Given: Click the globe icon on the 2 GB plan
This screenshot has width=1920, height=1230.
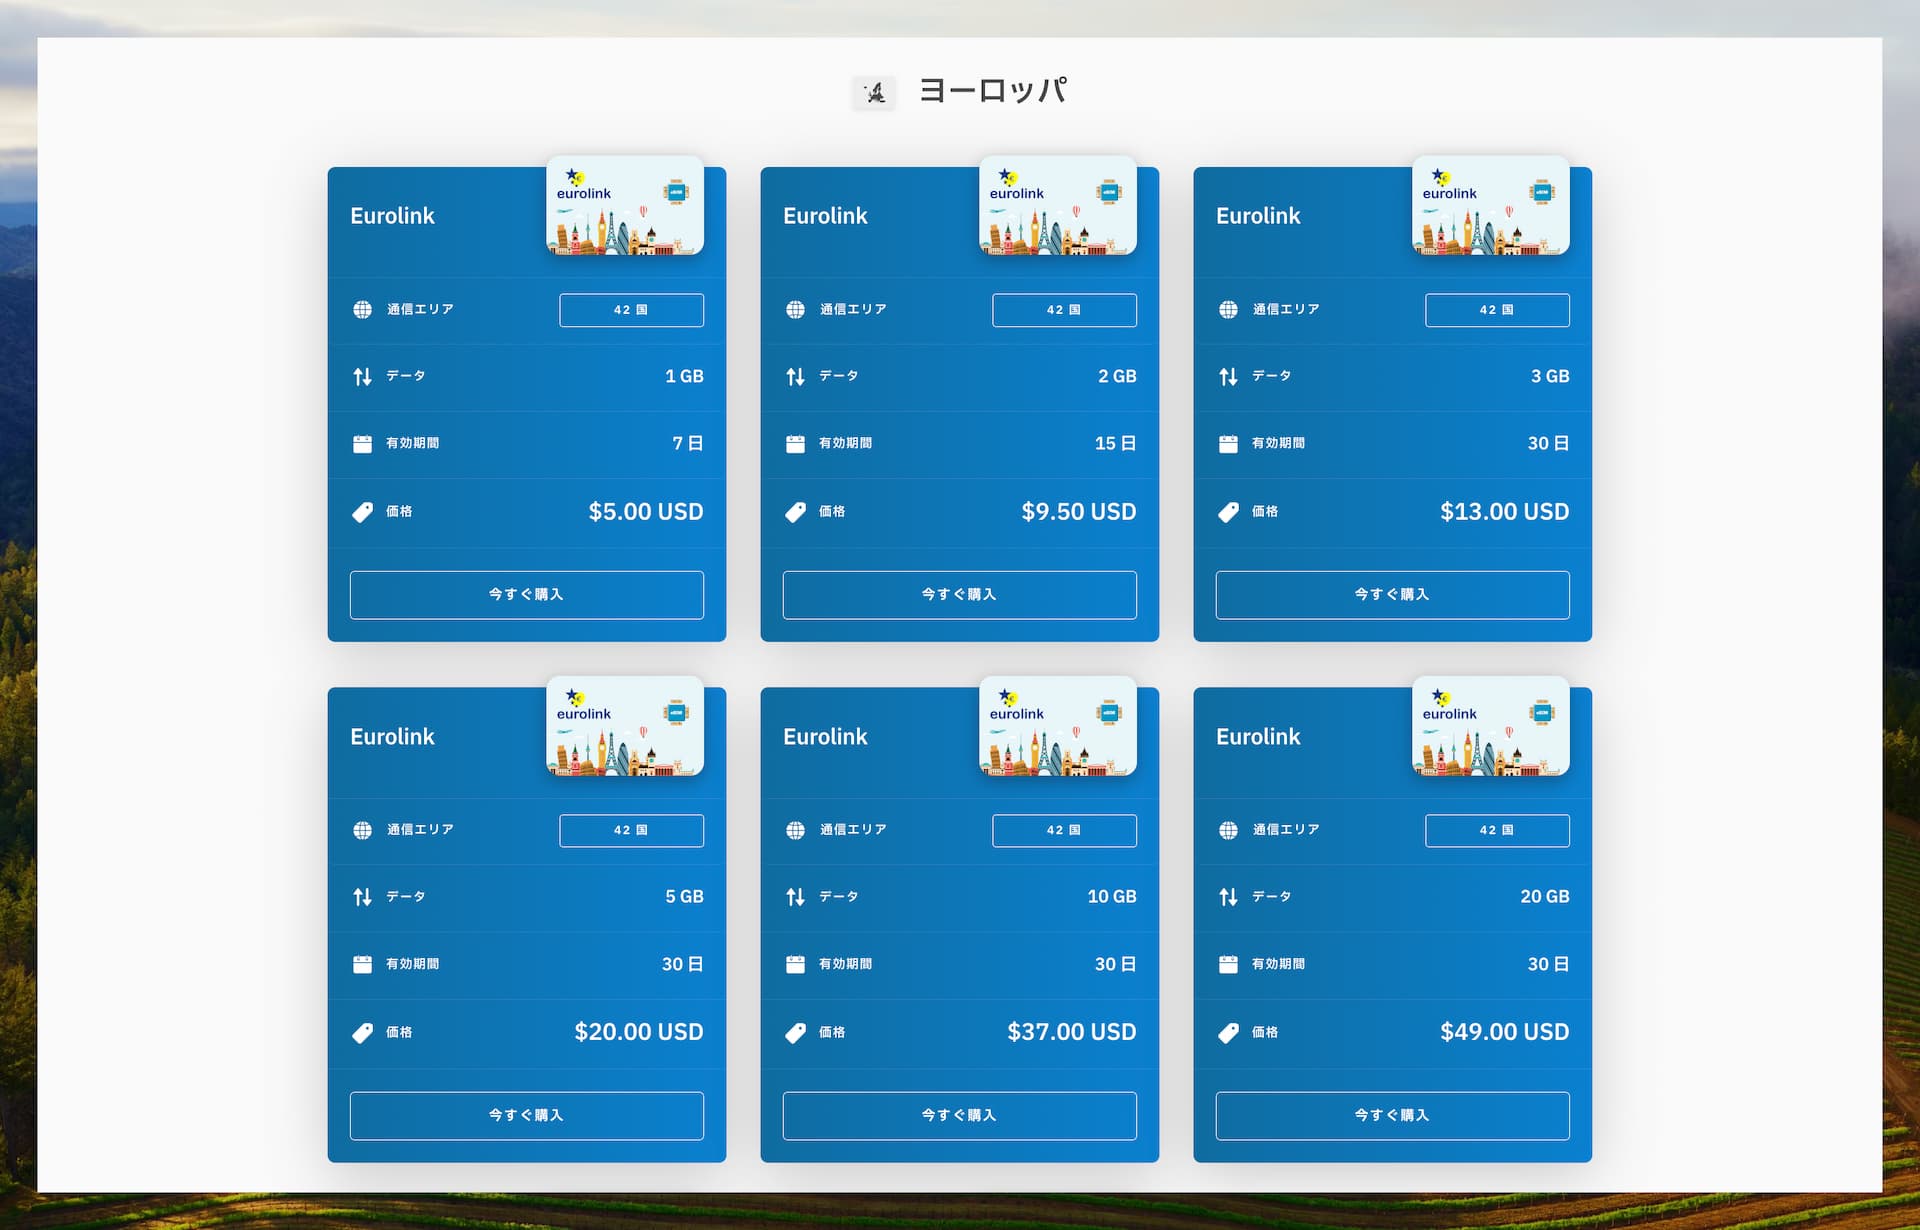Looking at the screenshot, I should [795, 310].
